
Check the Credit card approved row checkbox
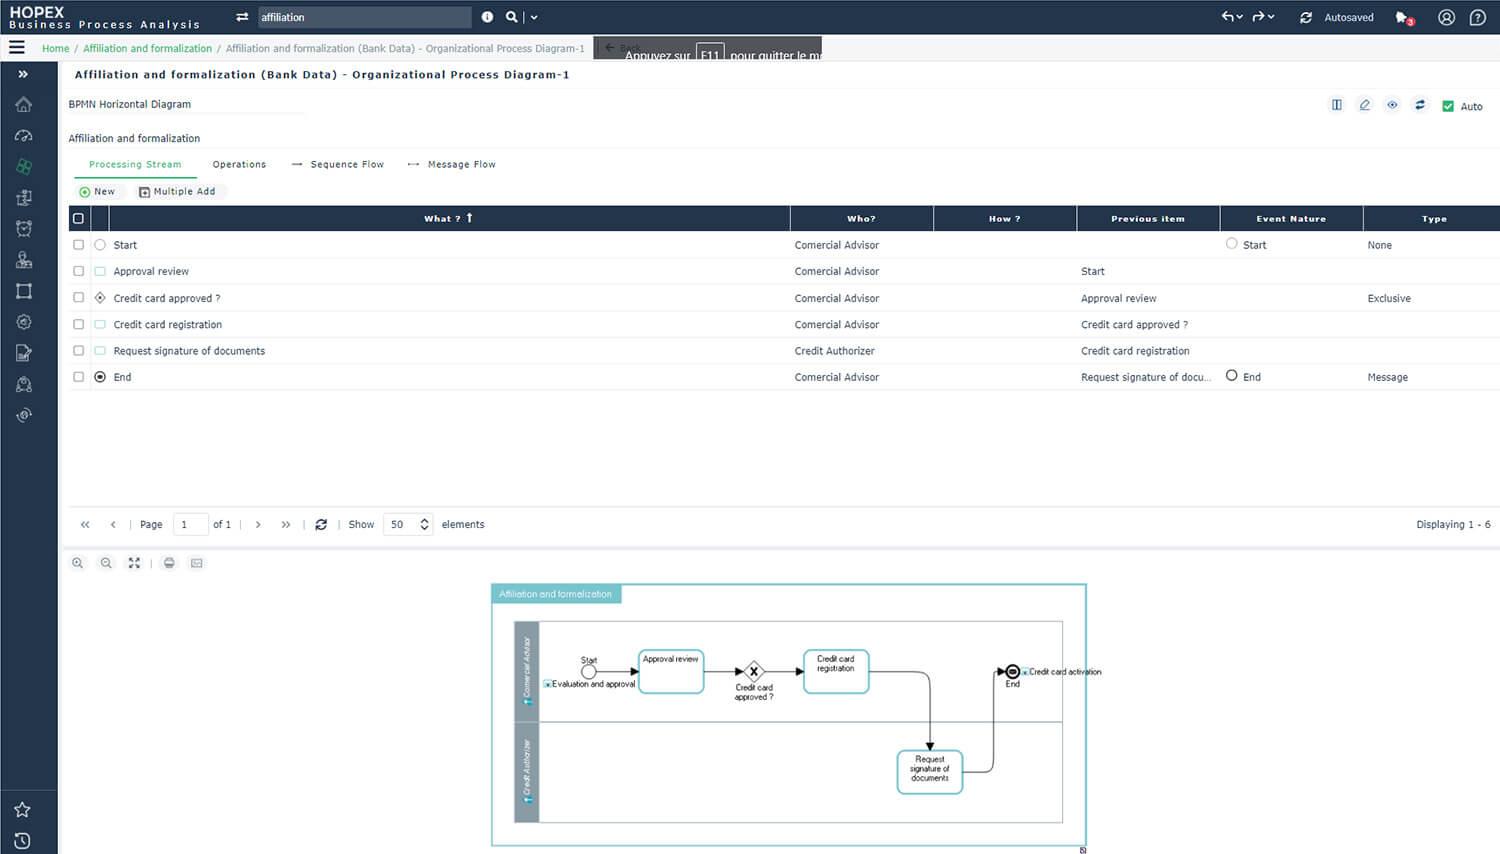tap(78, 297)
